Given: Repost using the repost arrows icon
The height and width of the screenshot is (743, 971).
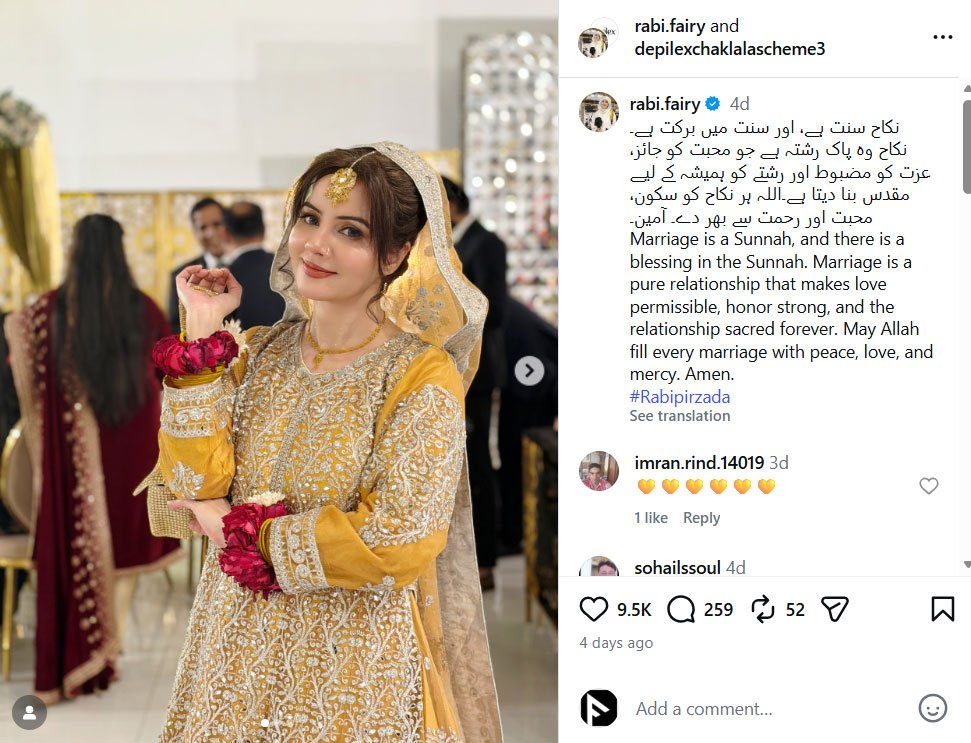Looking at the screenshot, I should point(763,609).
